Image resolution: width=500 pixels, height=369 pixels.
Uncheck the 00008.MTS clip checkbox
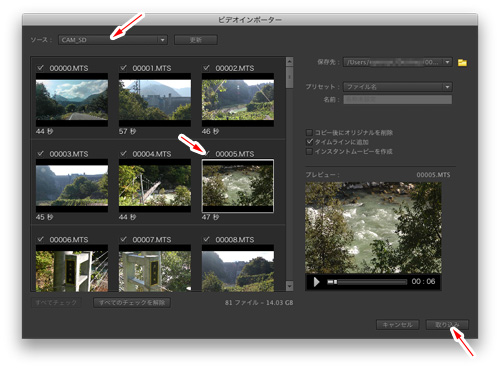coord(206,239)
